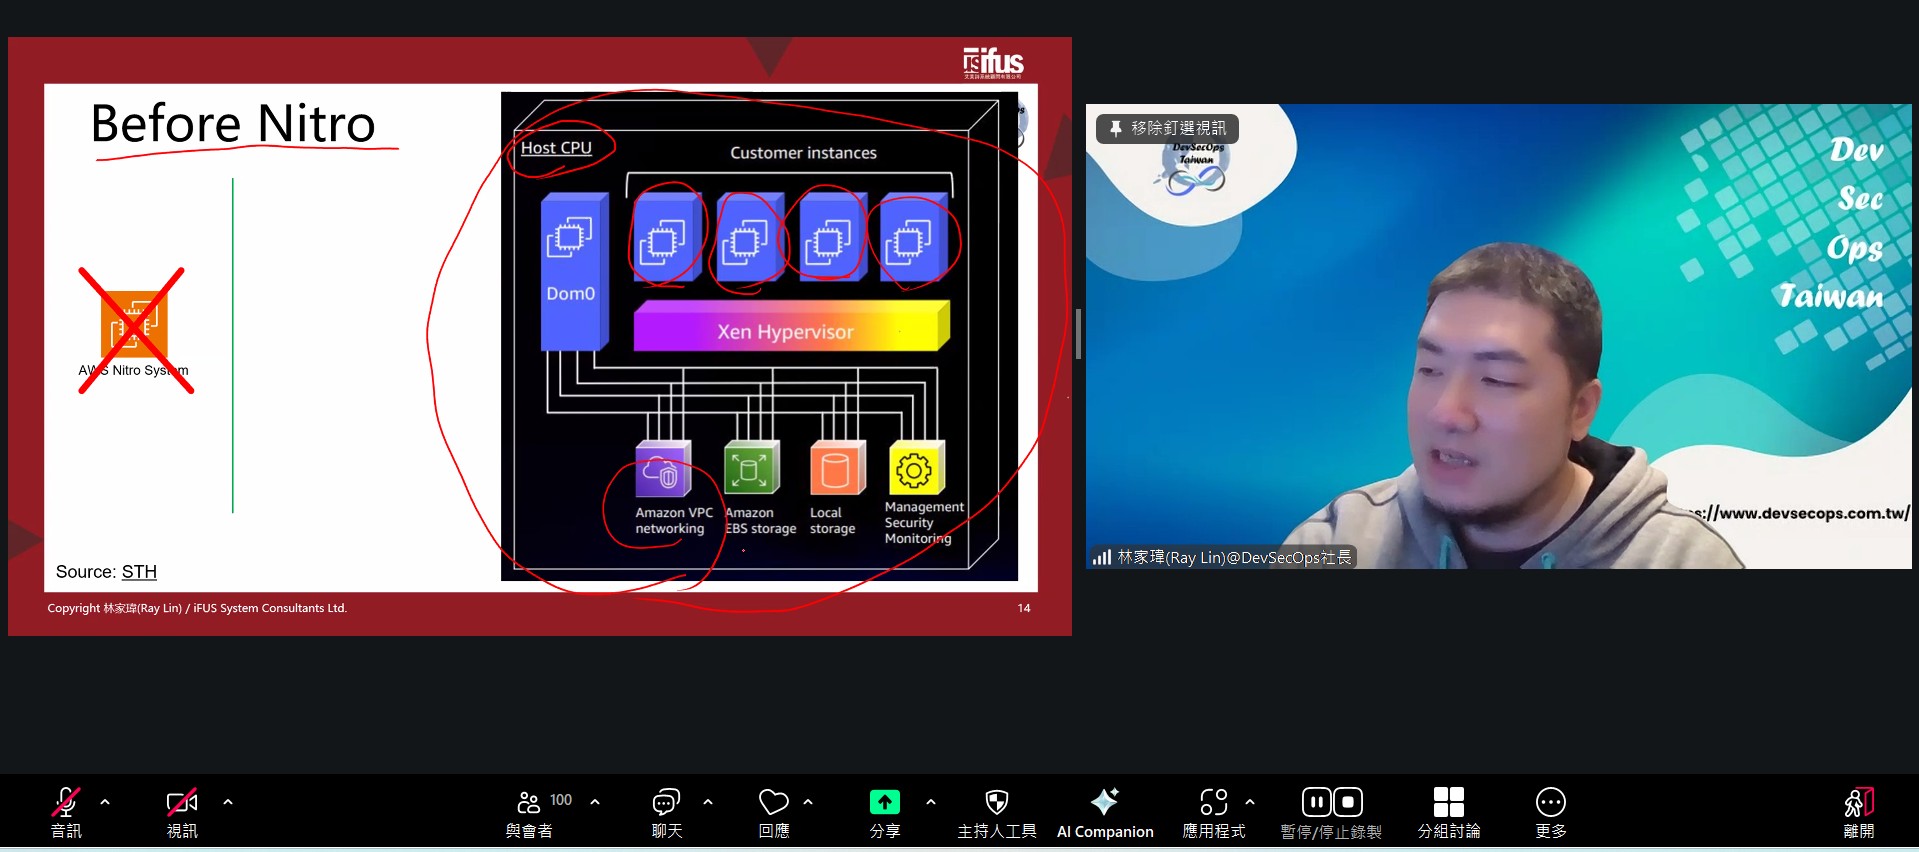The height and width of the screenshot is (852, 1919).
Task: Open reactions heart icon
Action: pyautogui.click(x=773, y=803)
